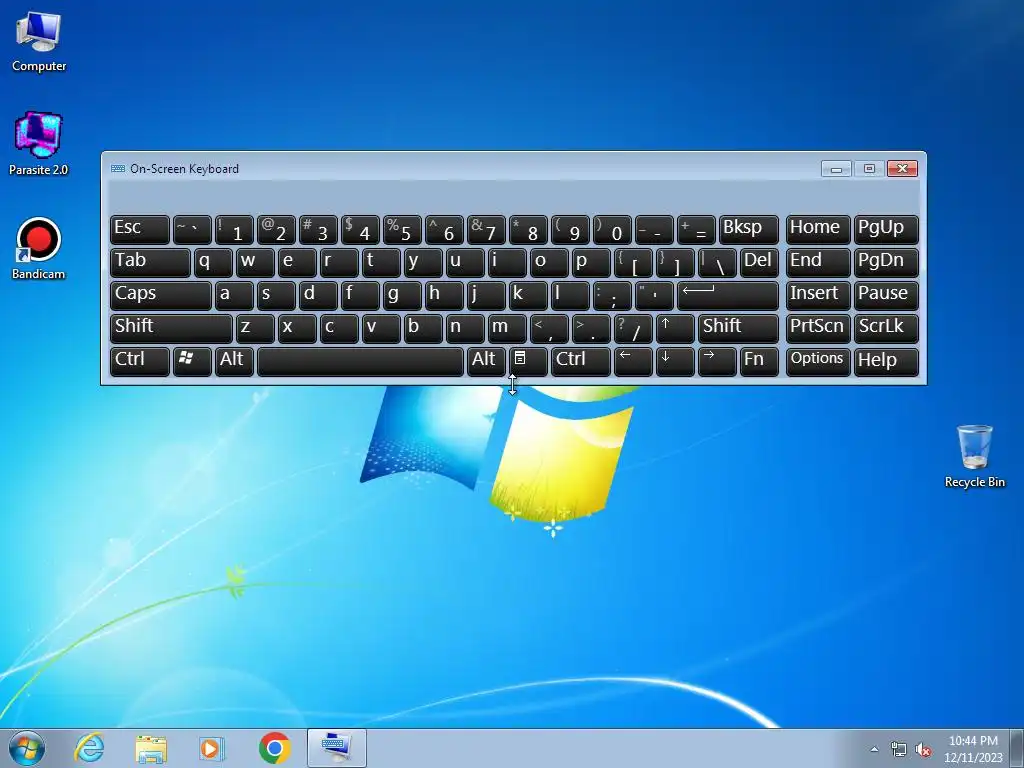Click the m key
Screen dimensions: 1024x768
click(507, 328)
